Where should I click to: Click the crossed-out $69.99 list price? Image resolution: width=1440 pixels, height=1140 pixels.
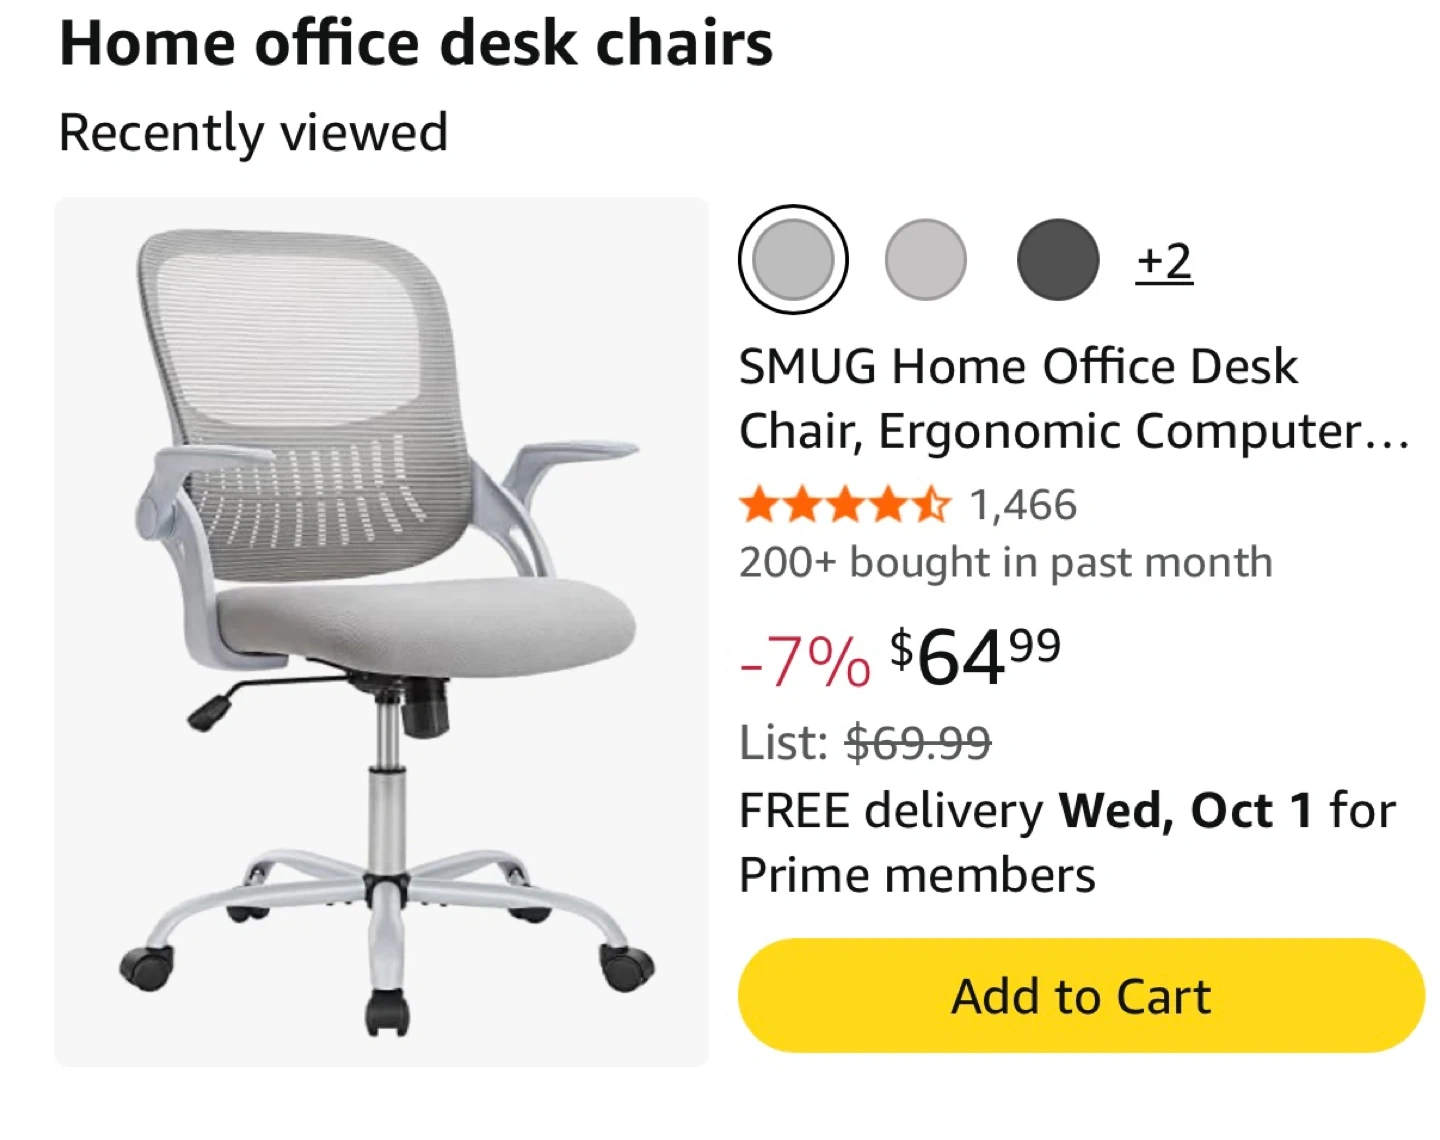click(918, 743)
